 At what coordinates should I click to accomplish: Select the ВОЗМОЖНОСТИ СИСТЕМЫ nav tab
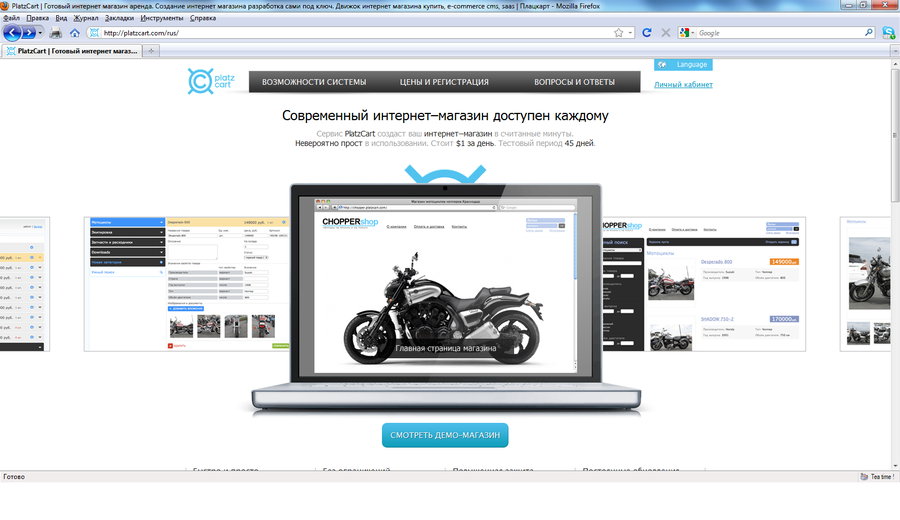314,82
